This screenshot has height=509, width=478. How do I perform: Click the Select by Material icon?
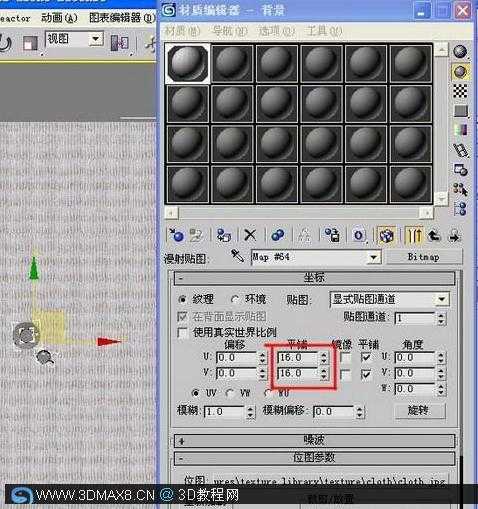click(461, 190)
